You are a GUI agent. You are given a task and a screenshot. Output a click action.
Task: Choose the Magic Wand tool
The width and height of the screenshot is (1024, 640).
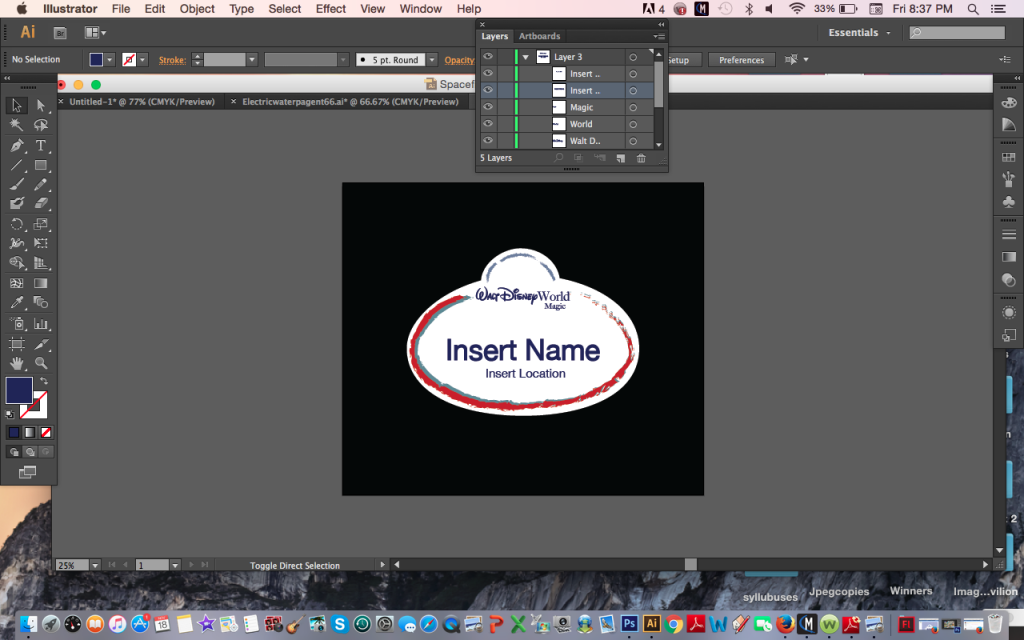(17, 126)
